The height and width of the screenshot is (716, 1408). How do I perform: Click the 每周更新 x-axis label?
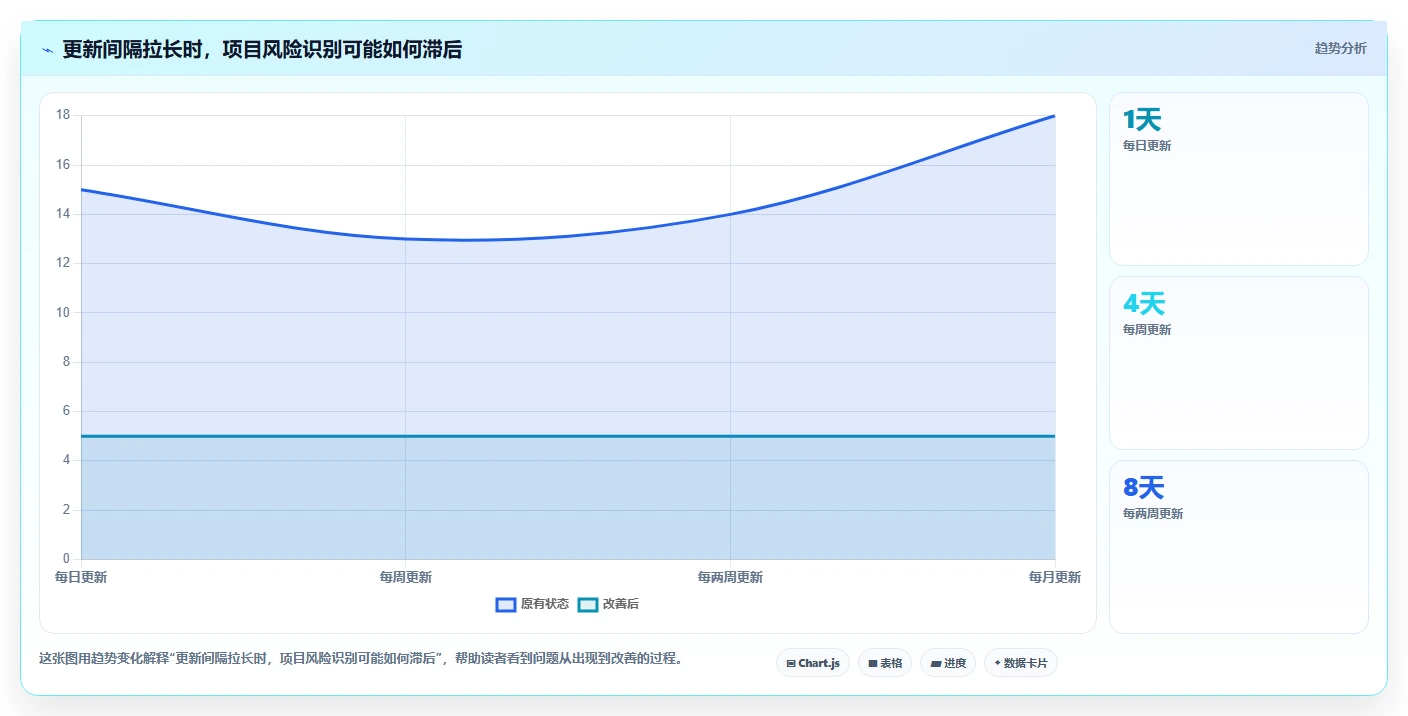point(406,578)
